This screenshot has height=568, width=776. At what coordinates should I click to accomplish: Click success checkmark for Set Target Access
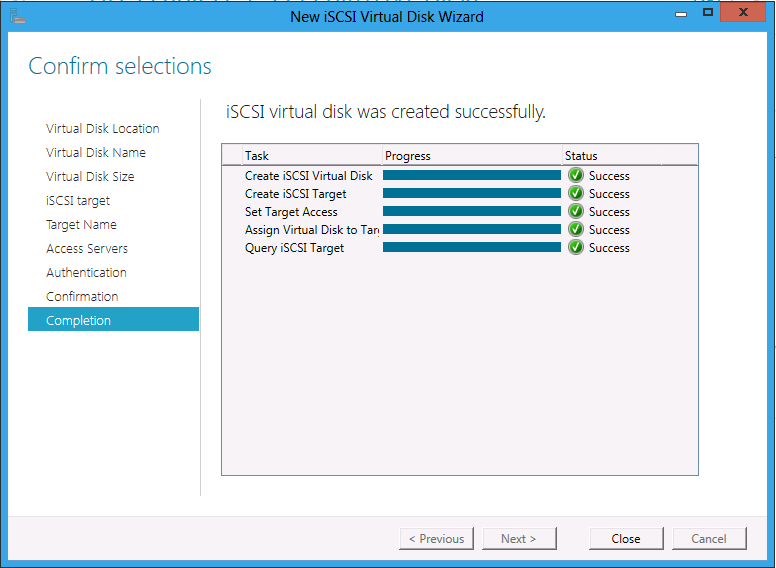[576, 212]
